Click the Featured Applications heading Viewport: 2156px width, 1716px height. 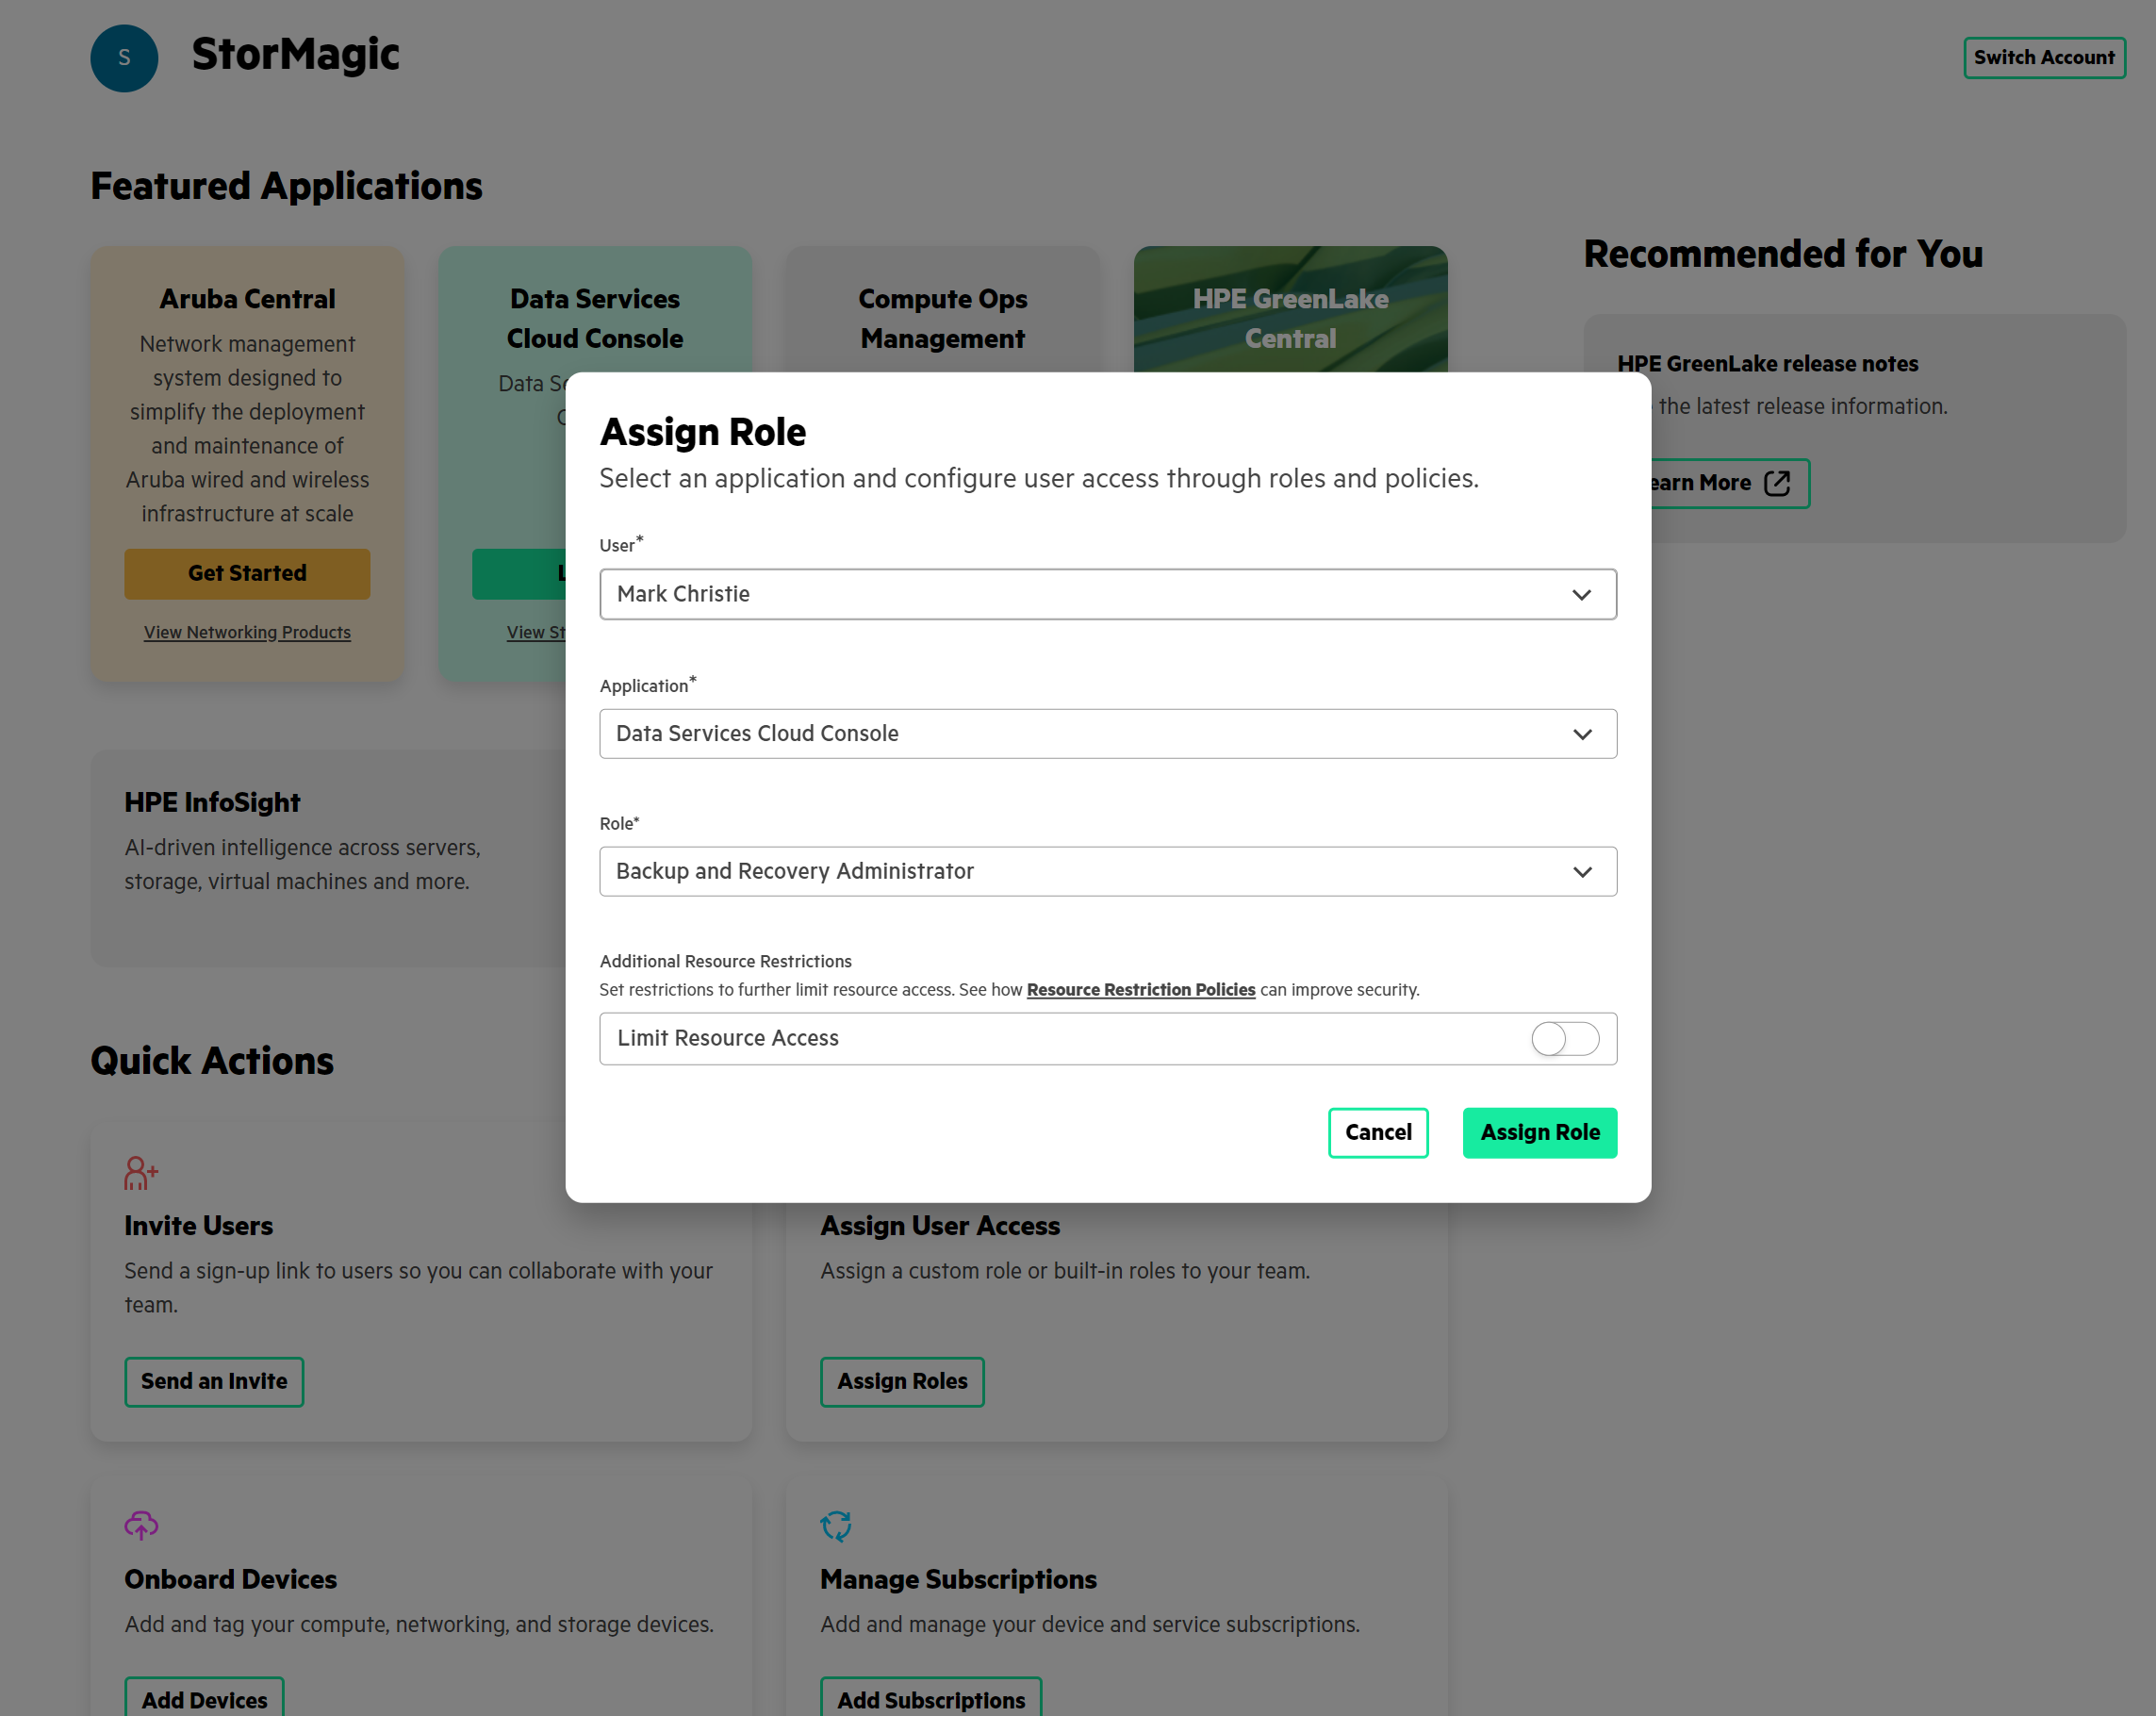tap(286, 186)
